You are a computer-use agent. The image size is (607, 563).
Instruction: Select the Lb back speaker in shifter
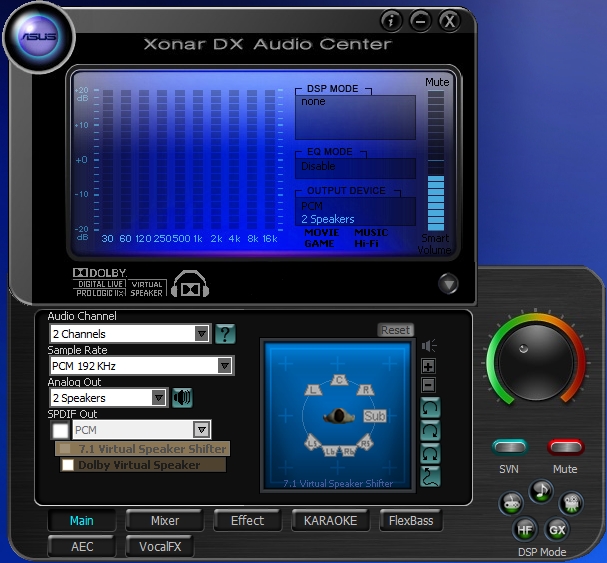point(330,451)
